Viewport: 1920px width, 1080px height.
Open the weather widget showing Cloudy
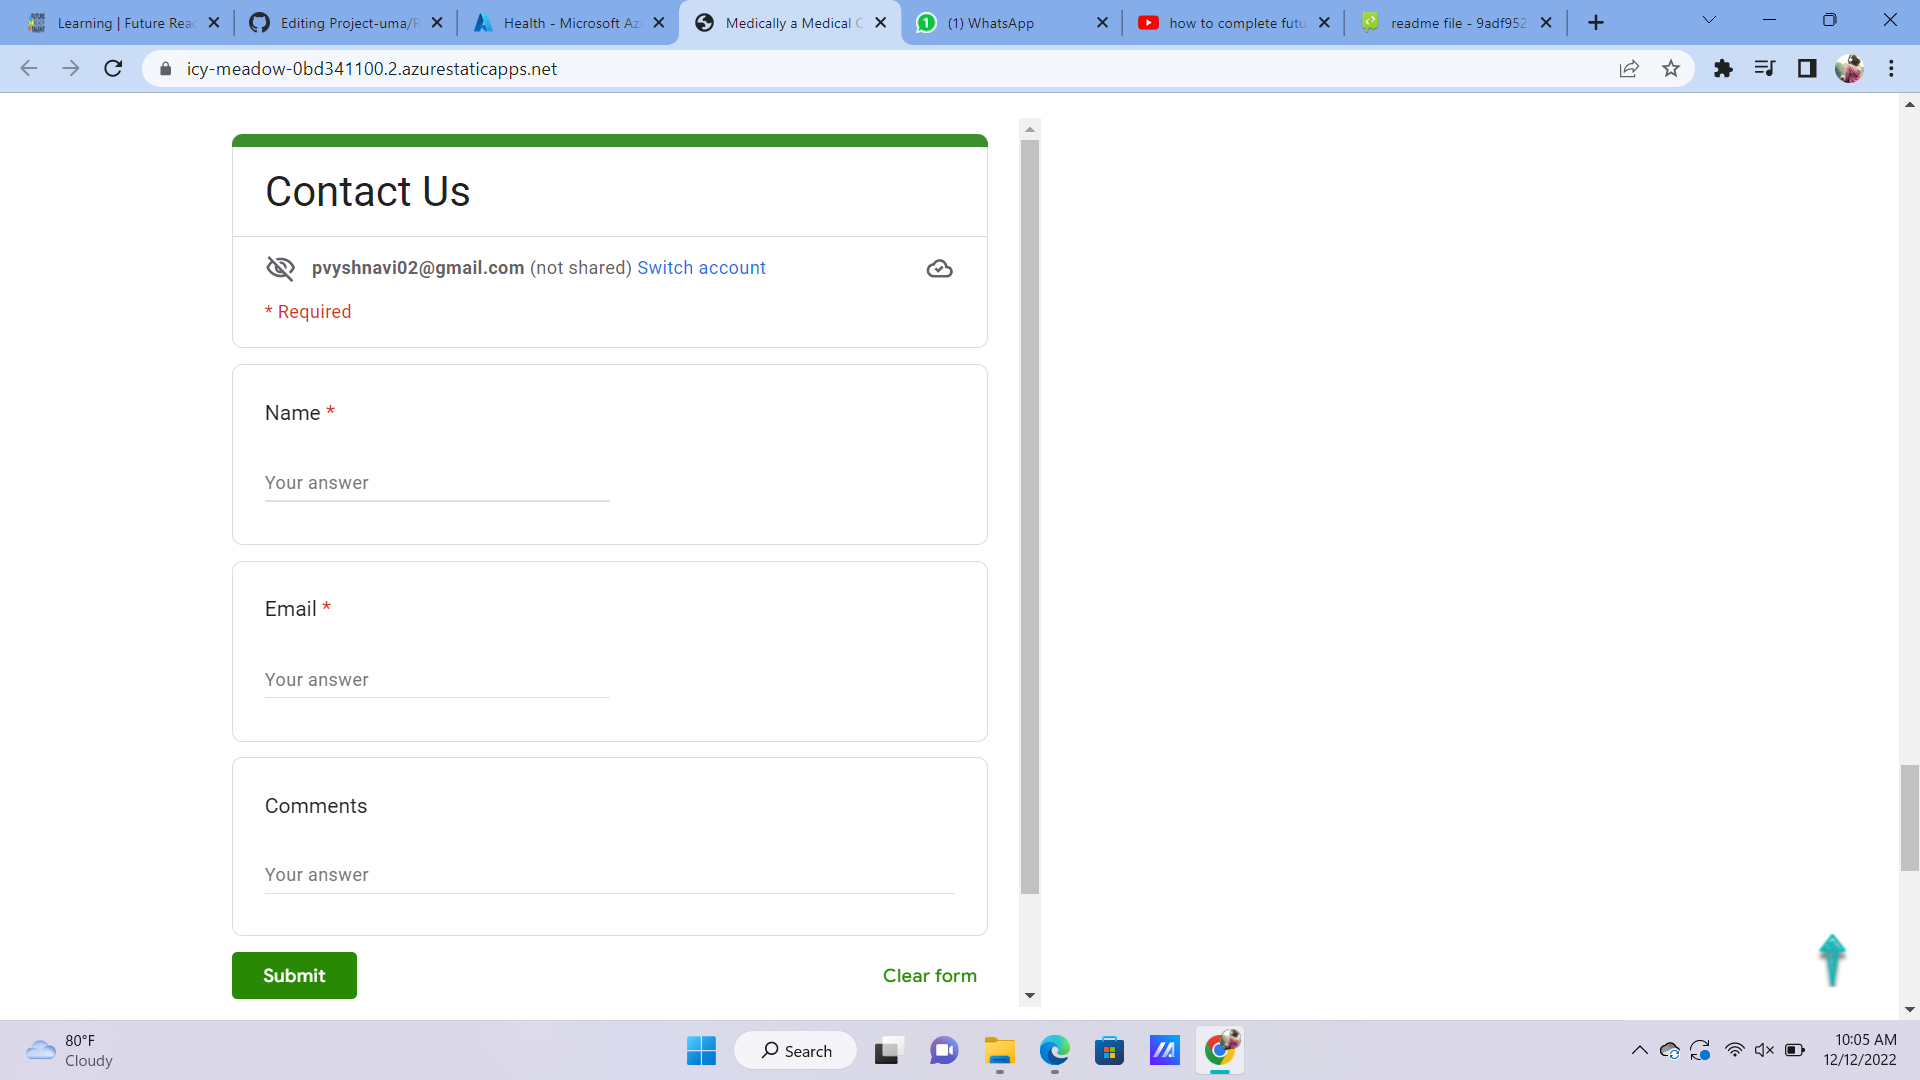(x=70, y=1051)
